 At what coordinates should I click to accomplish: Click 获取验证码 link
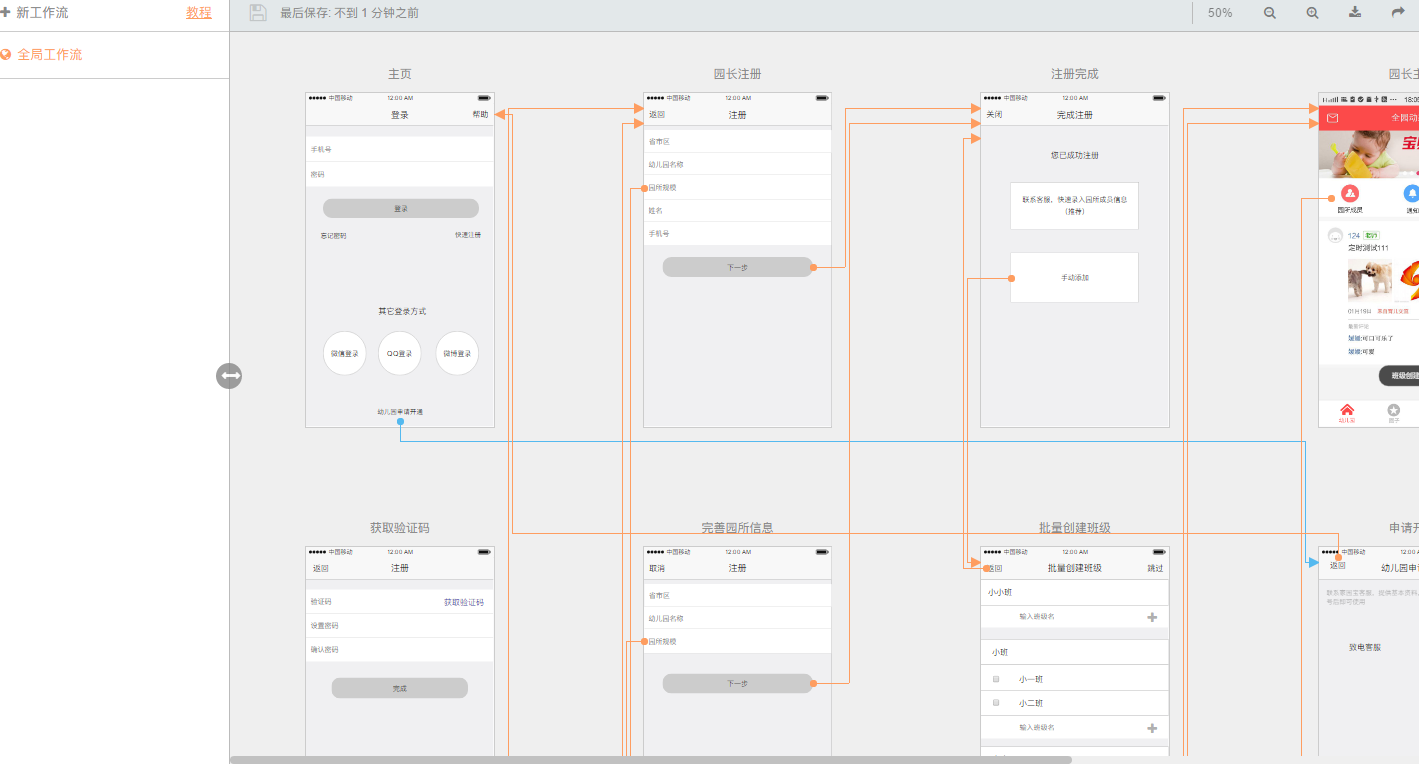pyautogui.click(x=464, y=602)
